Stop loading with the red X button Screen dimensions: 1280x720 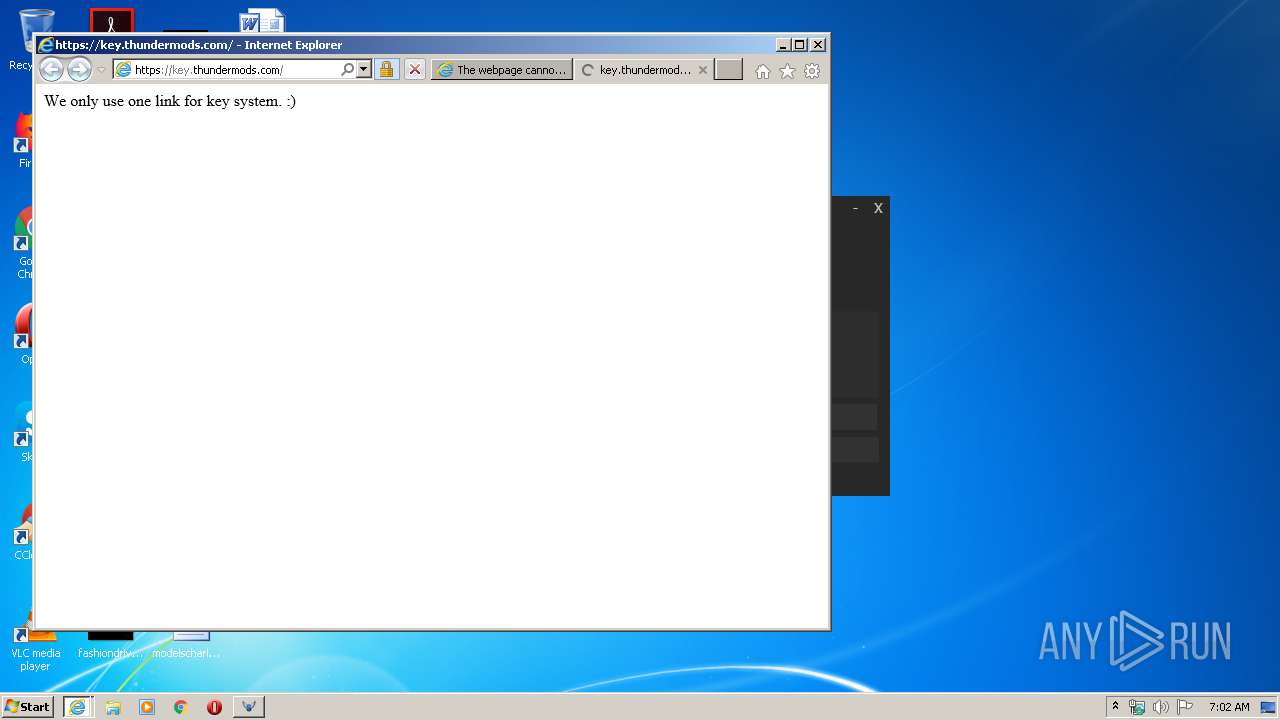click(x=415, y=69)
